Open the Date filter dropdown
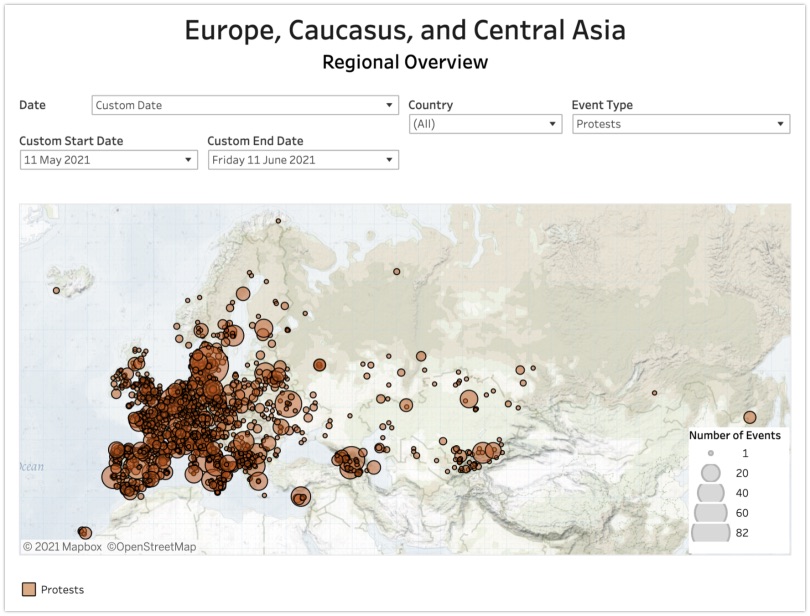Viewport: 810px width, 616px height. [244, 105]
